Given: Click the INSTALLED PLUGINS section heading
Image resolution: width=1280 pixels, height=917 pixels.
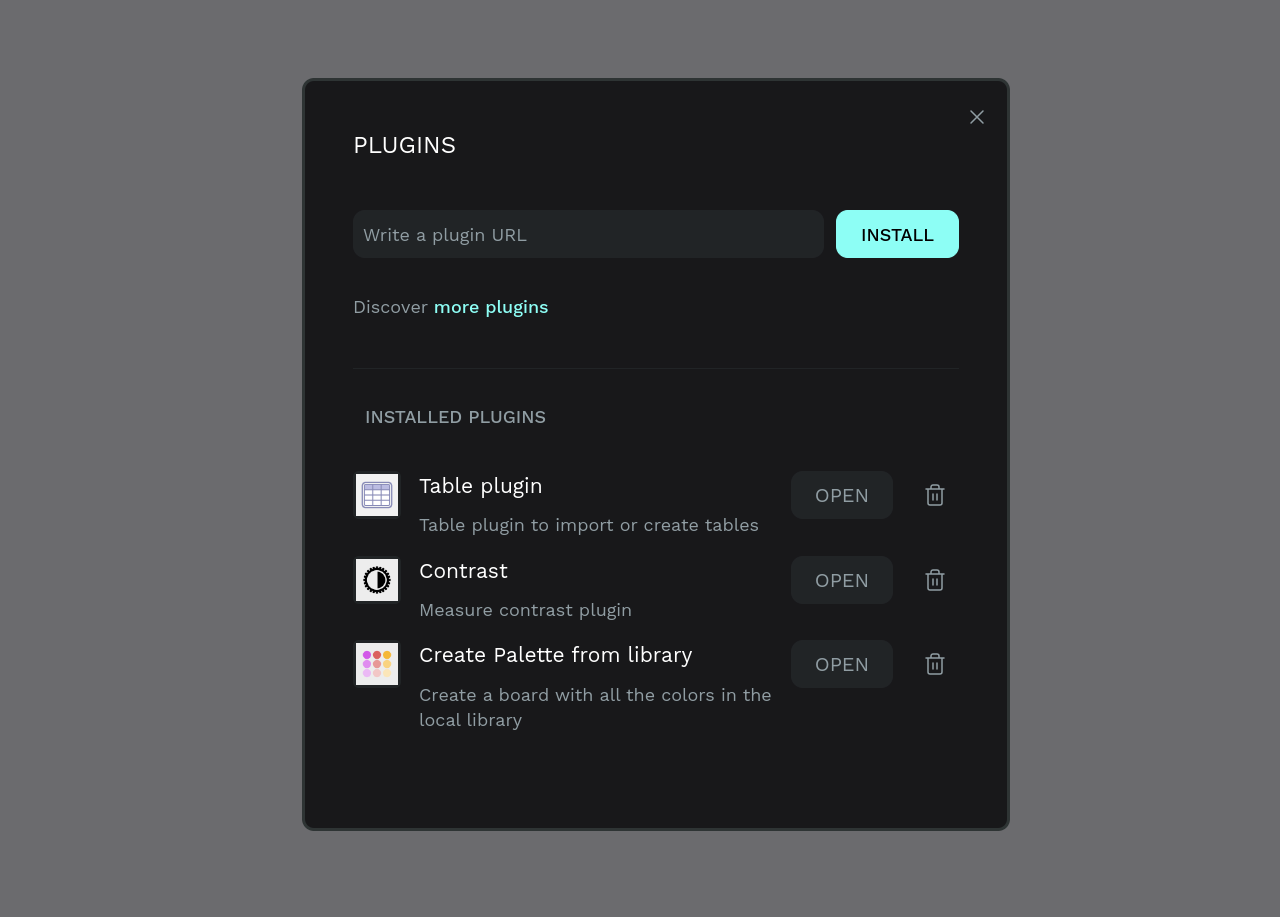Looking at the screenshot, I should tap(455, 417).
